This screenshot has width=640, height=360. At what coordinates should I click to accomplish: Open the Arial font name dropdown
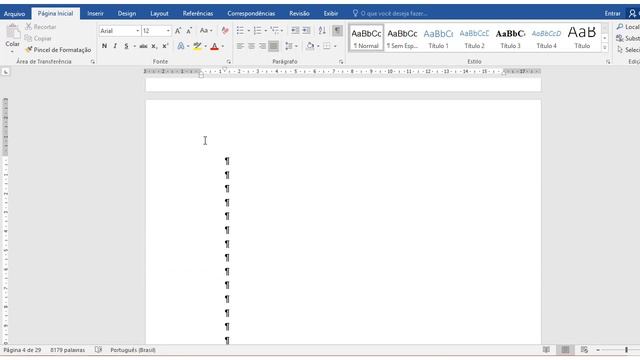[x=137, y=31]
